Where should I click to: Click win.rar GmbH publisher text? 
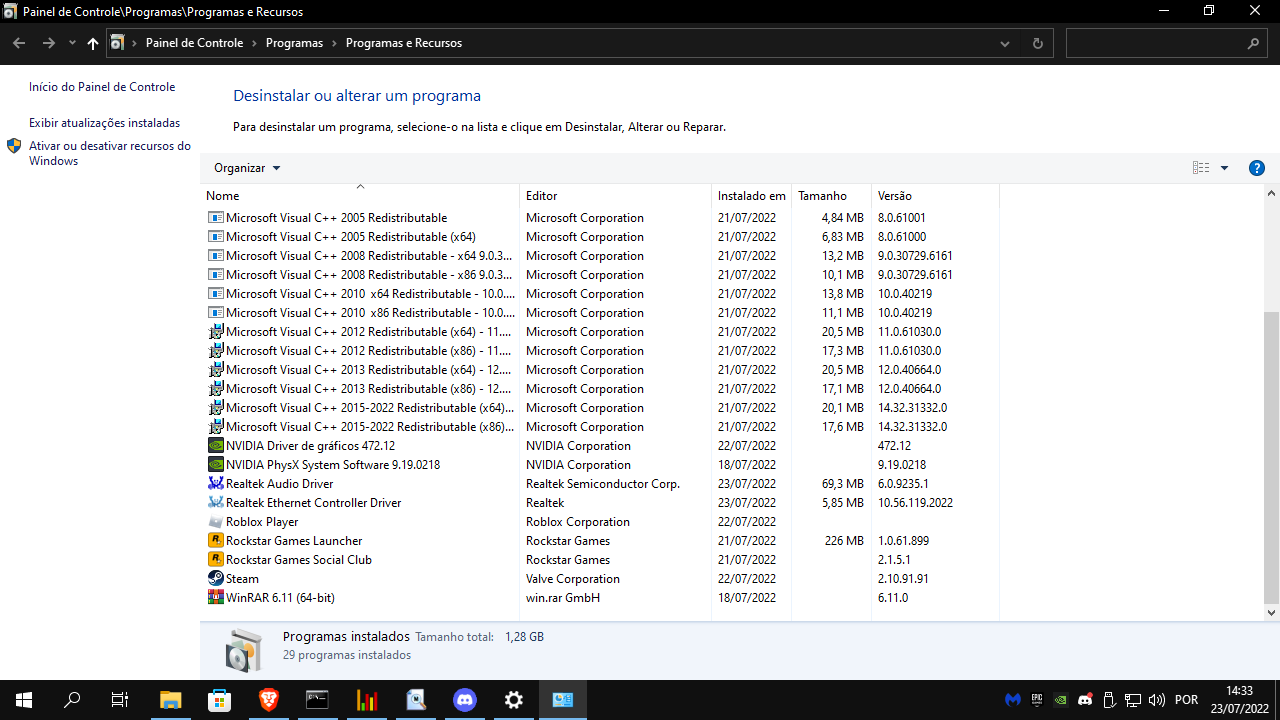coord(563,598)
